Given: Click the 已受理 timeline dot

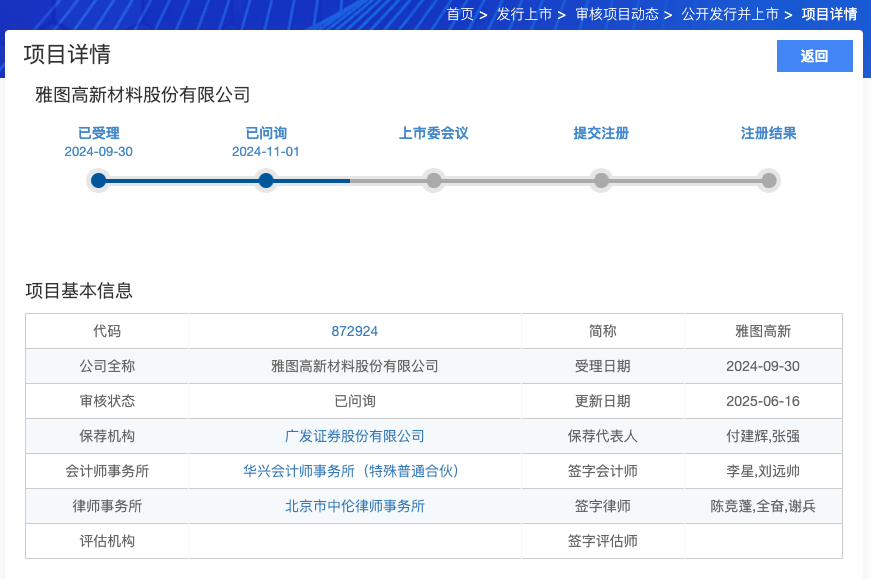Looking at the screenshot, I should click(98, 181).
